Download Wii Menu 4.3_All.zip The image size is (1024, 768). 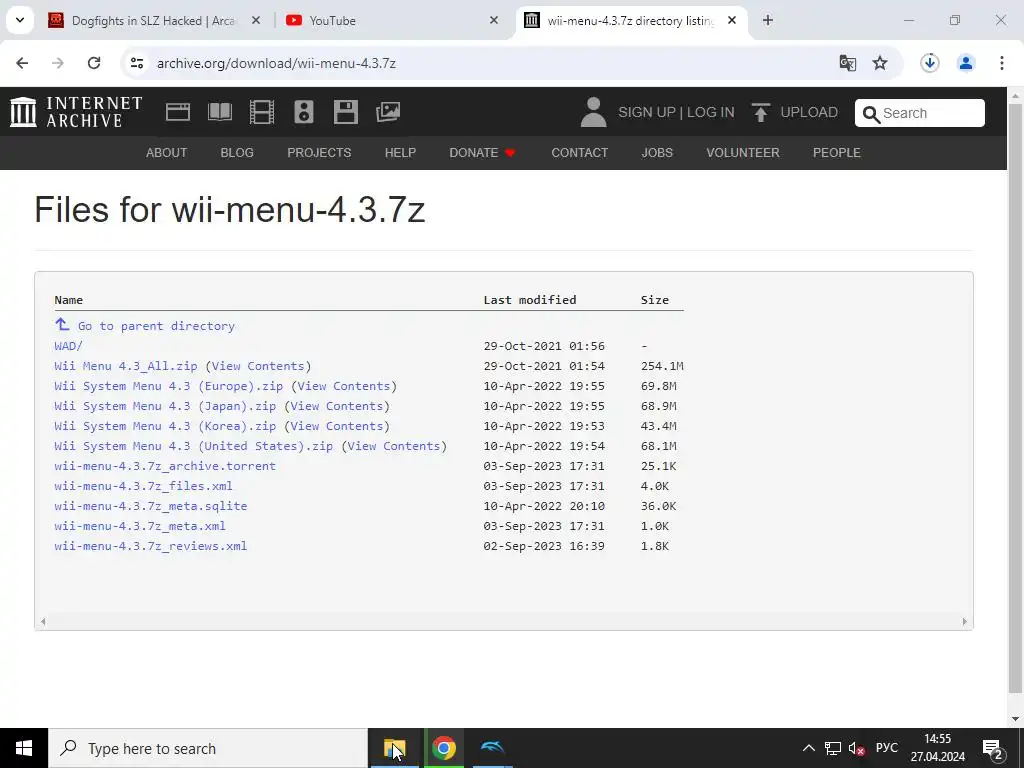(125, 366)
